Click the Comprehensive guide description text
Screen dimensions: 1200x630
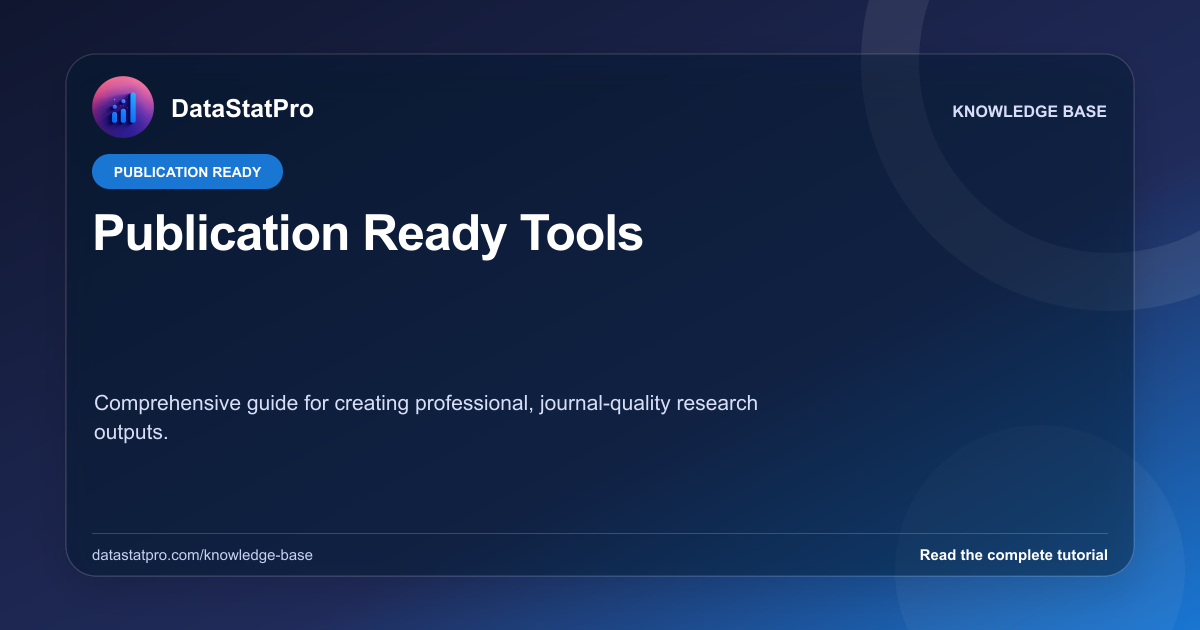coord(426,420)
